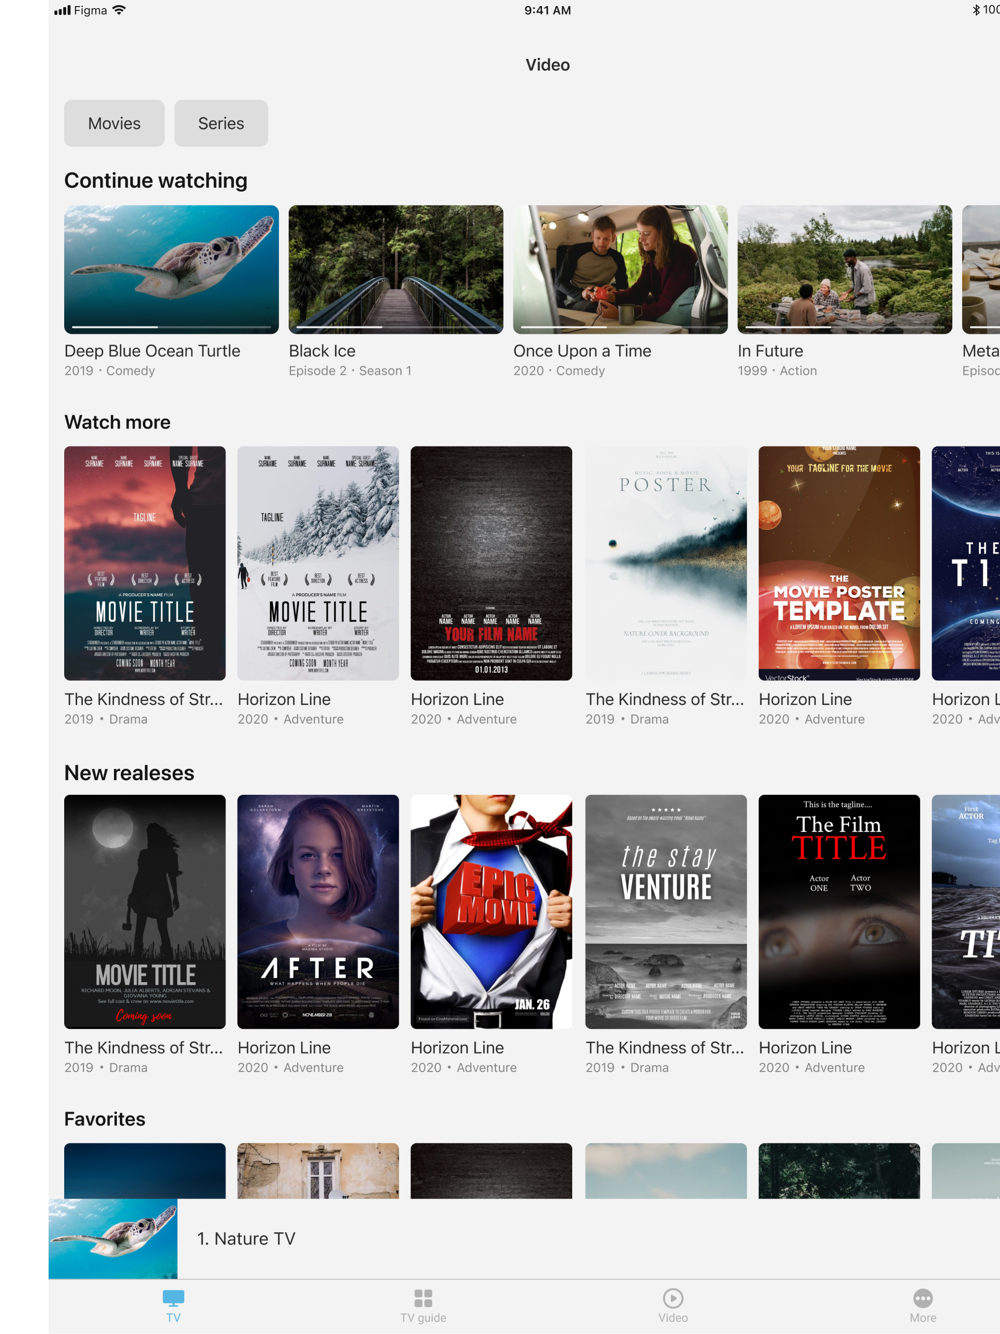Open the Video play icon tab
The height and width of the screenshot is (1334, 1000).
pyautogui.click(x=673, y=1298)
